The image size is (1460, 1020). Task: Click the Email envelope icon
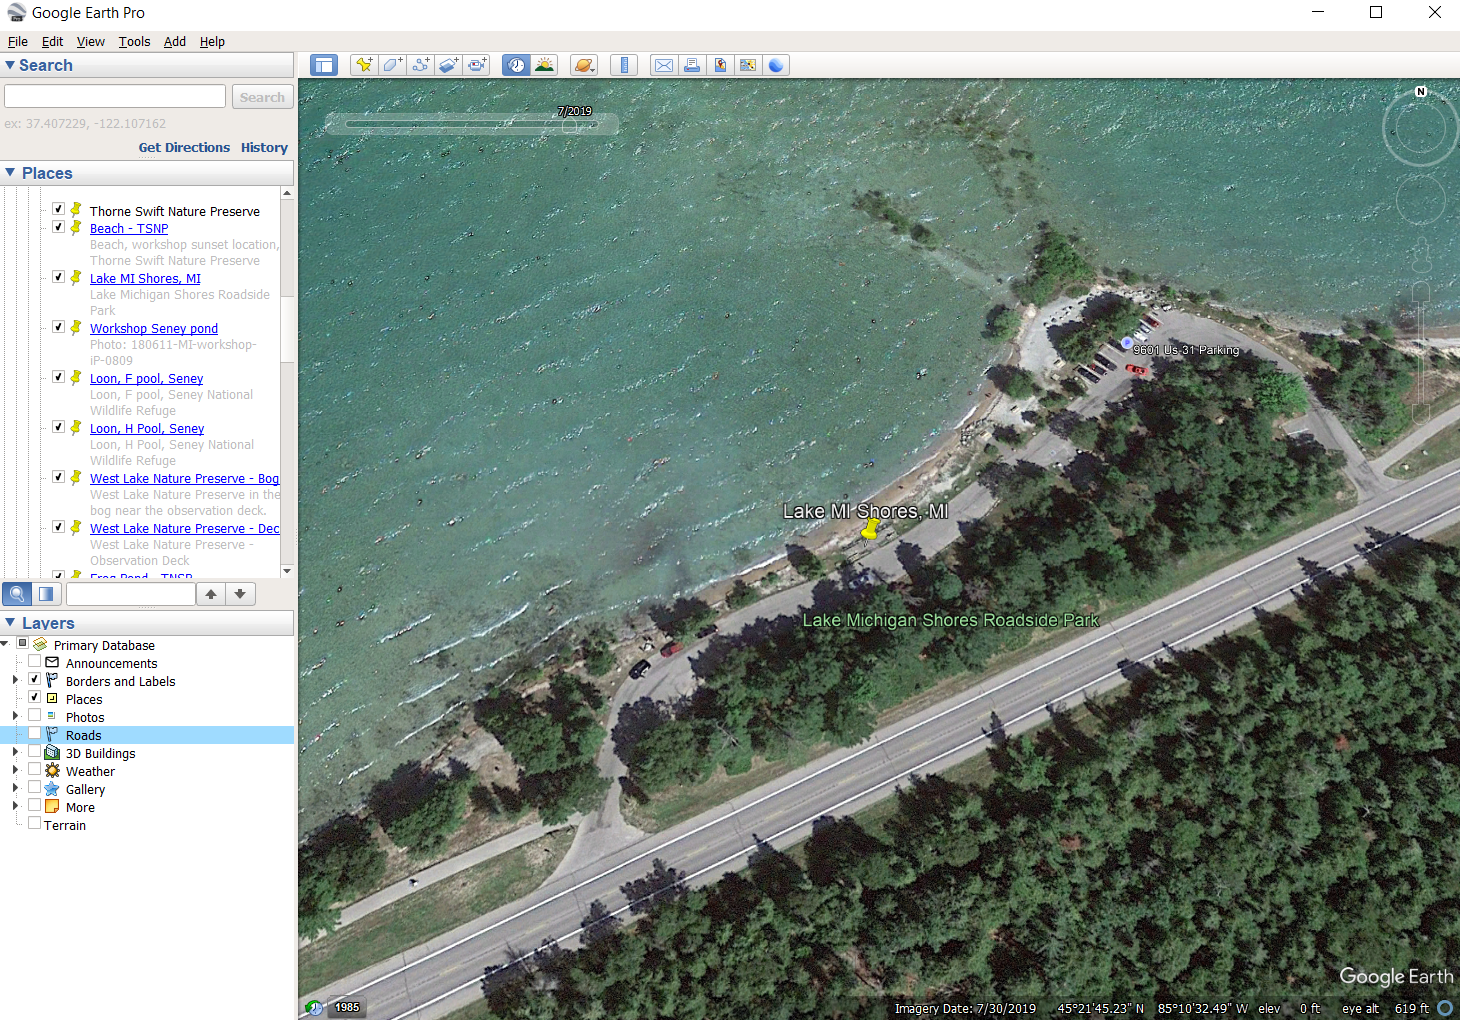pyautogui.click(x=664, y=65)
